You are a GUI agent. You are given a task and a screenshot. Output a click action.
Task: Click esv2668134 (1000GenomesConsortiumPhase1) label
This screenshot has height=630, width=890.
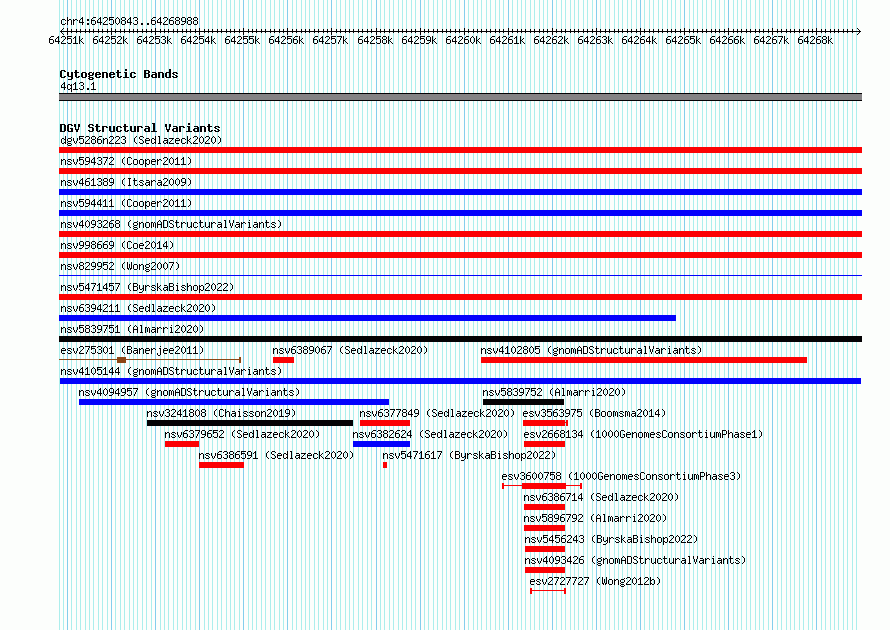click(x=643, y=434)
